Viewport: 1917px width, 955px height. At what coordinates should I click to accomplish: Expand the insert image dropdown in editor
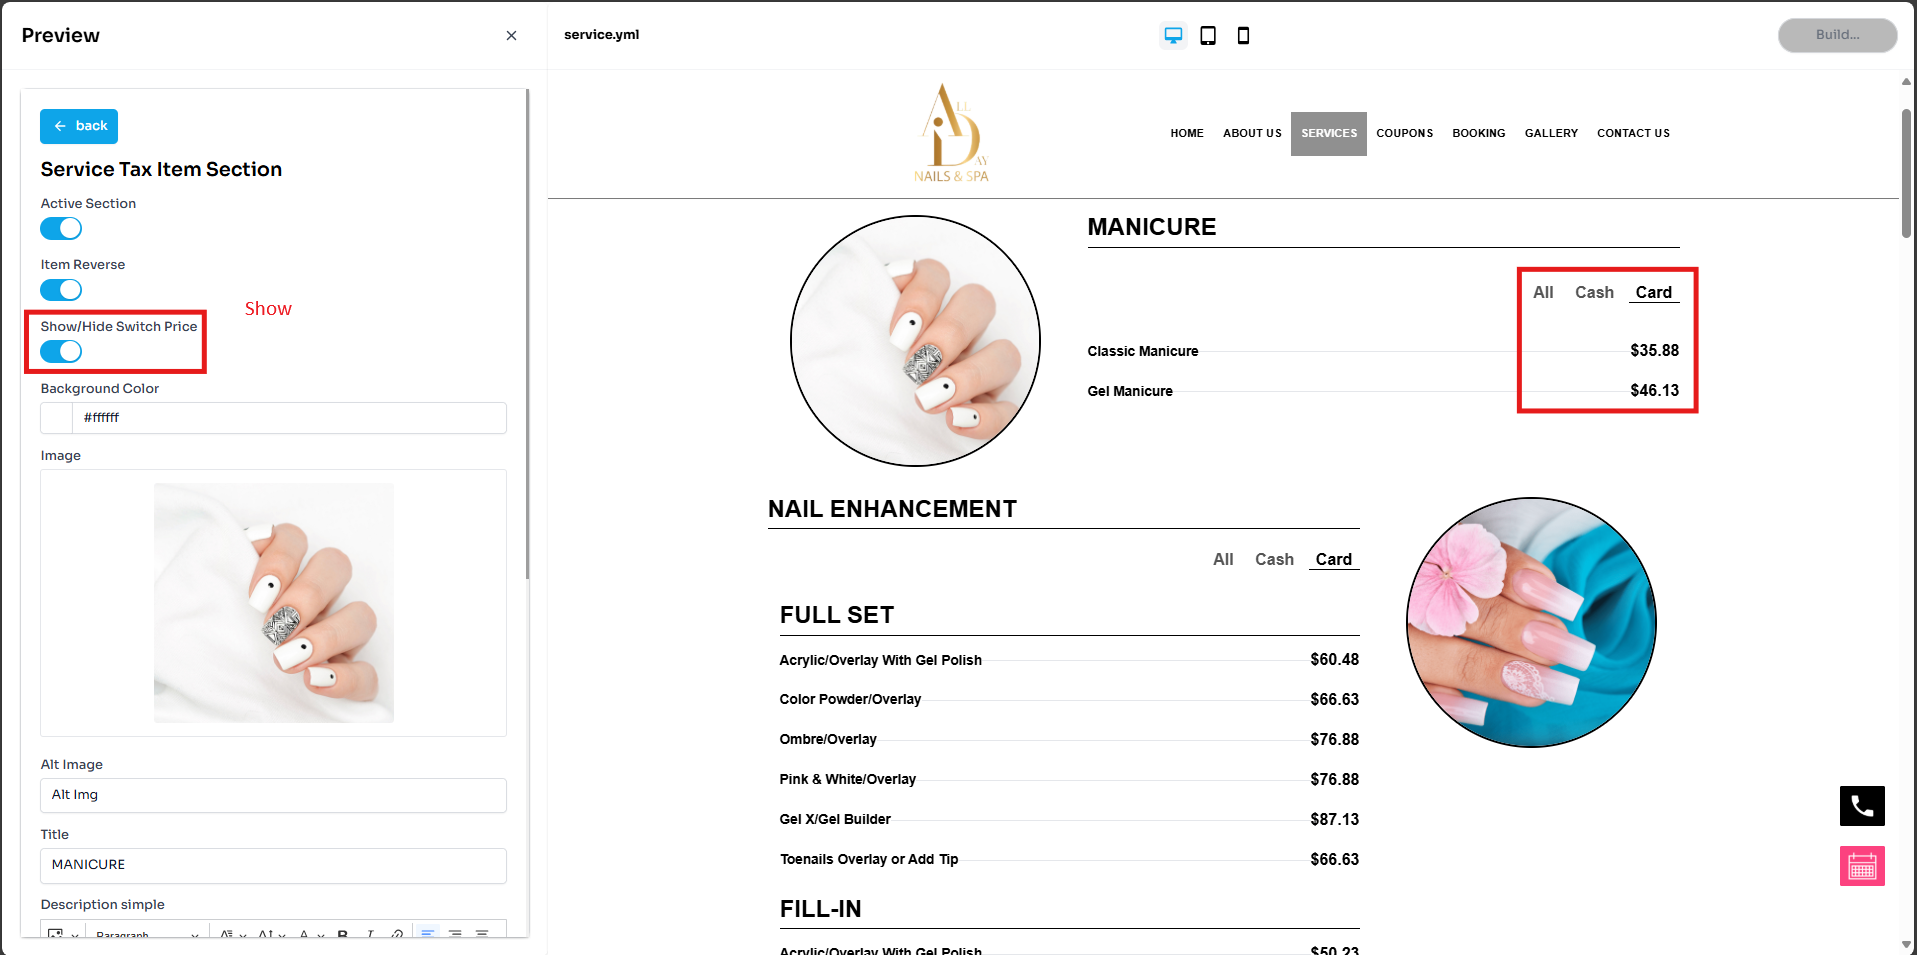point(74,936)
